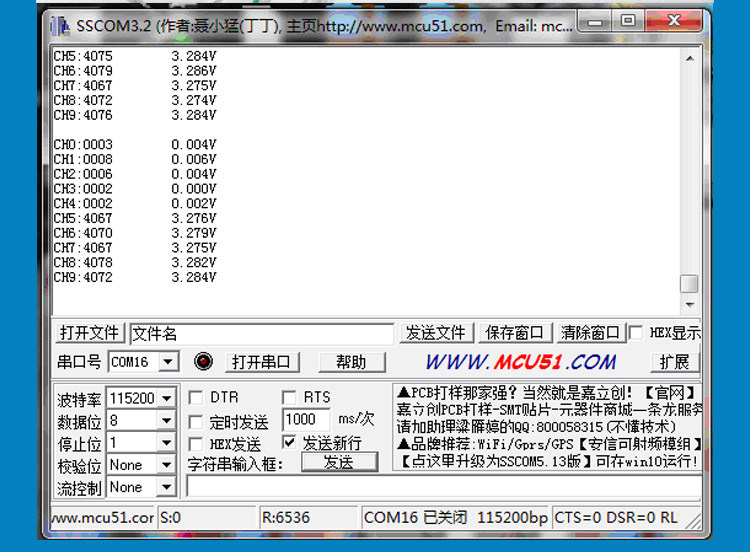Screen dimensions: 750x552
Task: Click the red serial port status indicator
Action: click(x=203, y=361)
